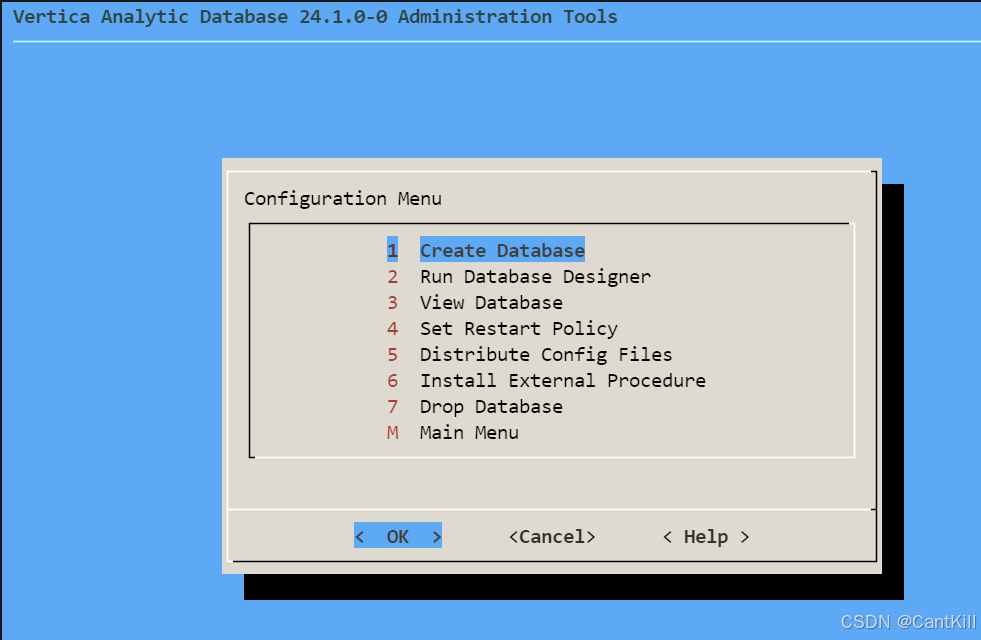Pick the Drop Database option
981x640 pixels.
coord(490,406)
